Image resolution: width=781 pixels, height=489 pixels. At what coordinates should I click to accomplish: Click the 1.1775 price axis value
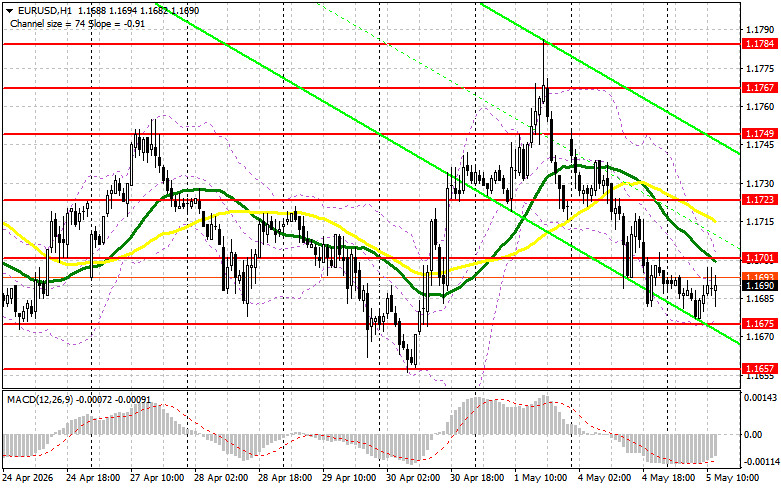(760, 69)
